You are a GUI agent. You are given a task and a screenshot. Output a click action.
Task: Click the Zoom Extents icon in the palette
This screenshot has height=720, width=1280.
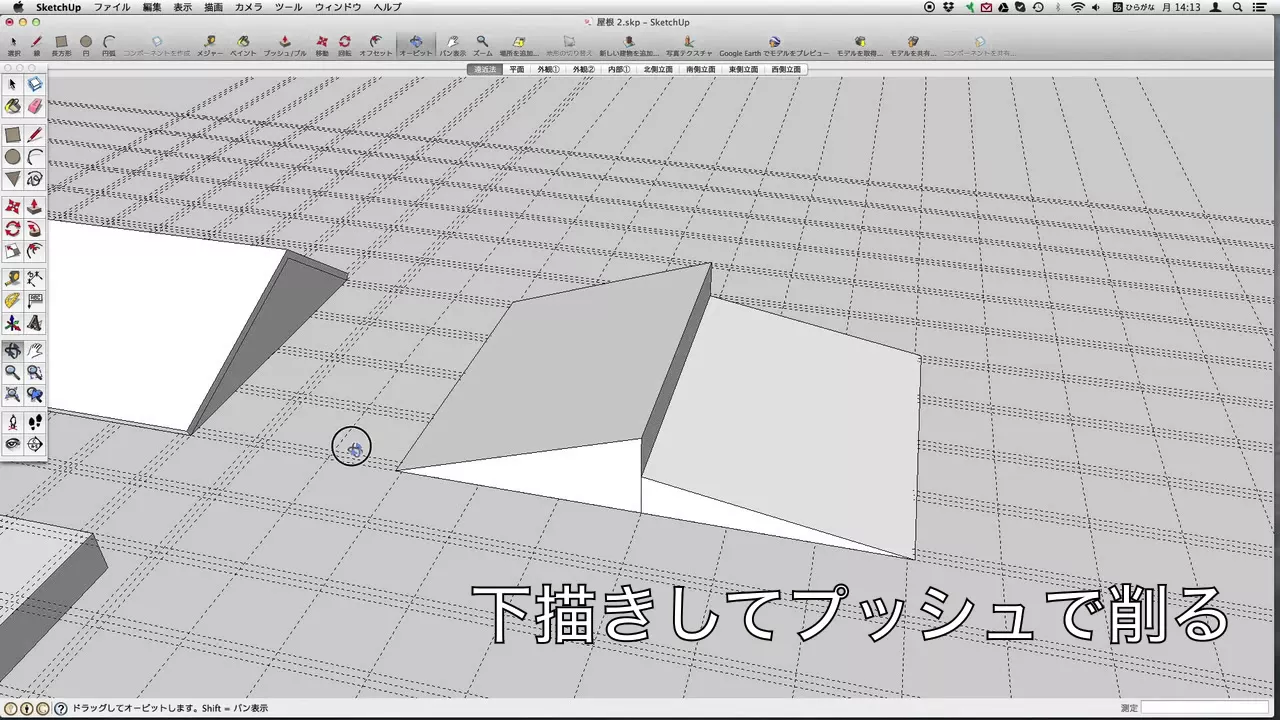[13, 395]
